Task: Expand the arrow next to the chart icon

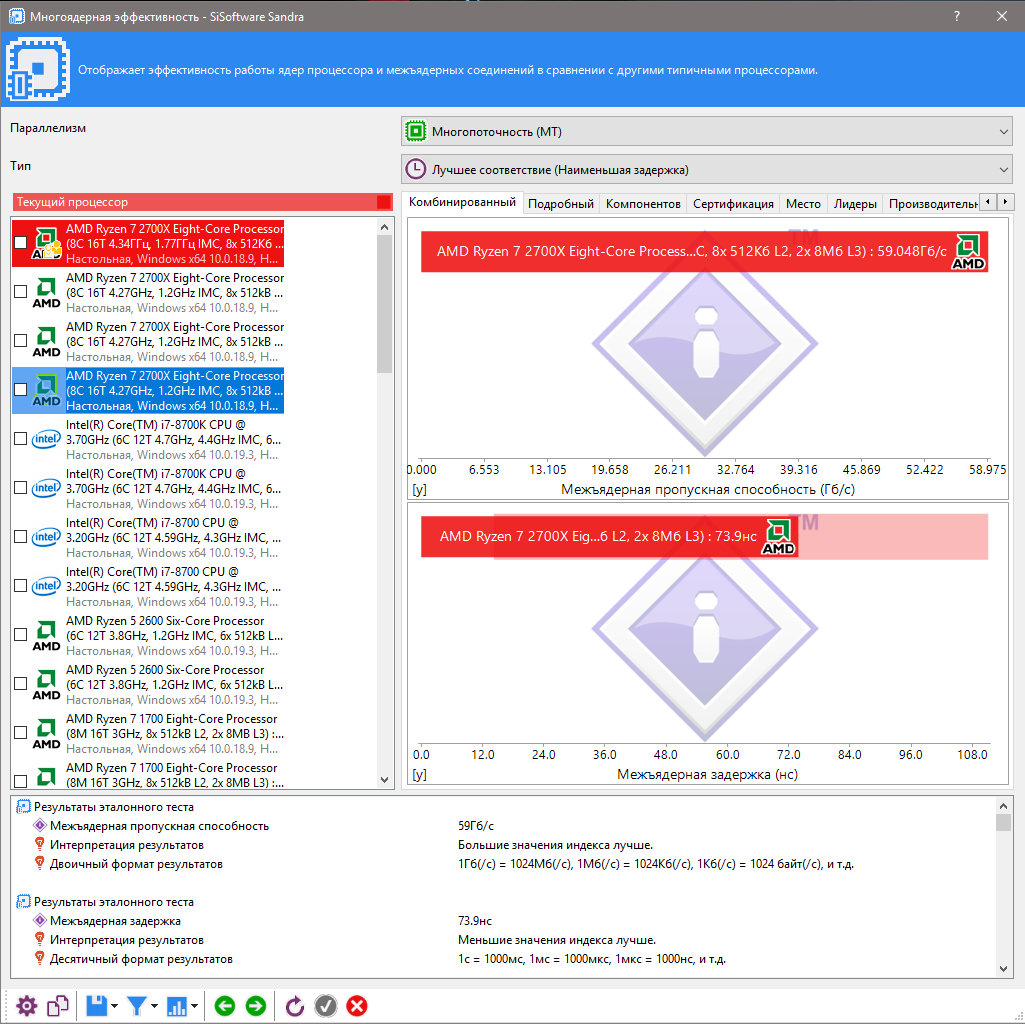Action: click(194, 1006)
